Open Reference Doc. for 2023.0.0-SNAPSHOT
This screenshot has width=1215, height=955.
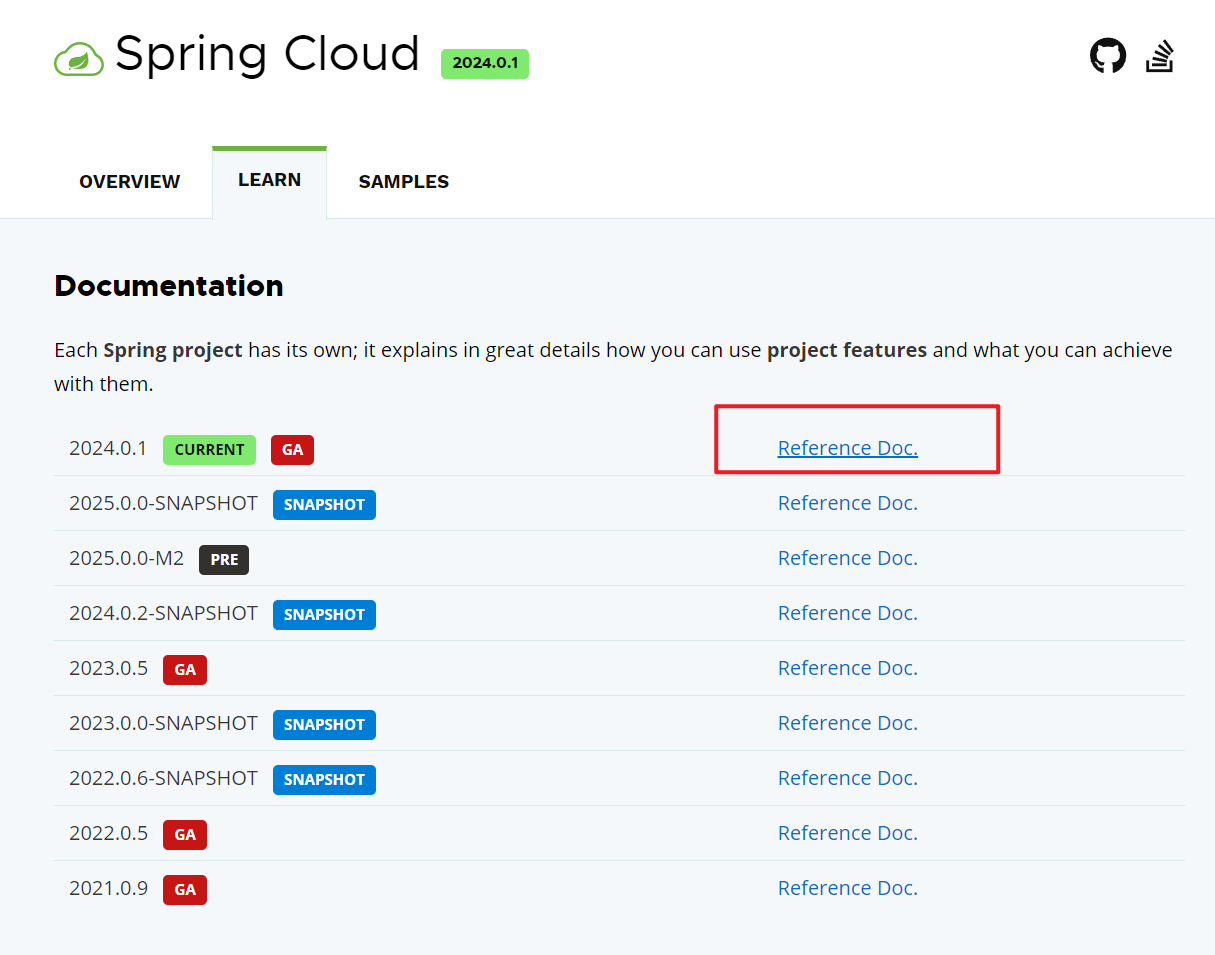[x=848, y=723]
